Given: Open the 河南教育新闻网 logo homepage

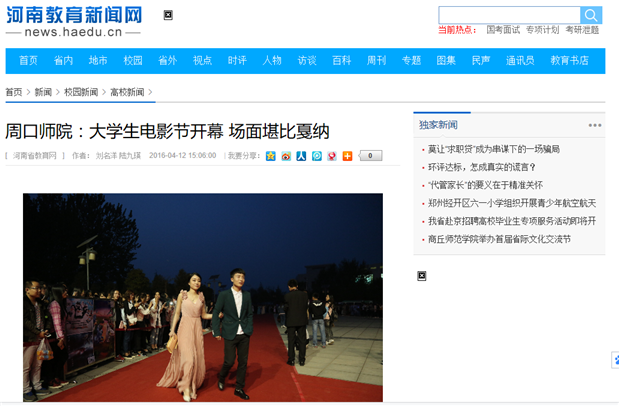Looking at the screenshot, I should [x=73, y=22].
